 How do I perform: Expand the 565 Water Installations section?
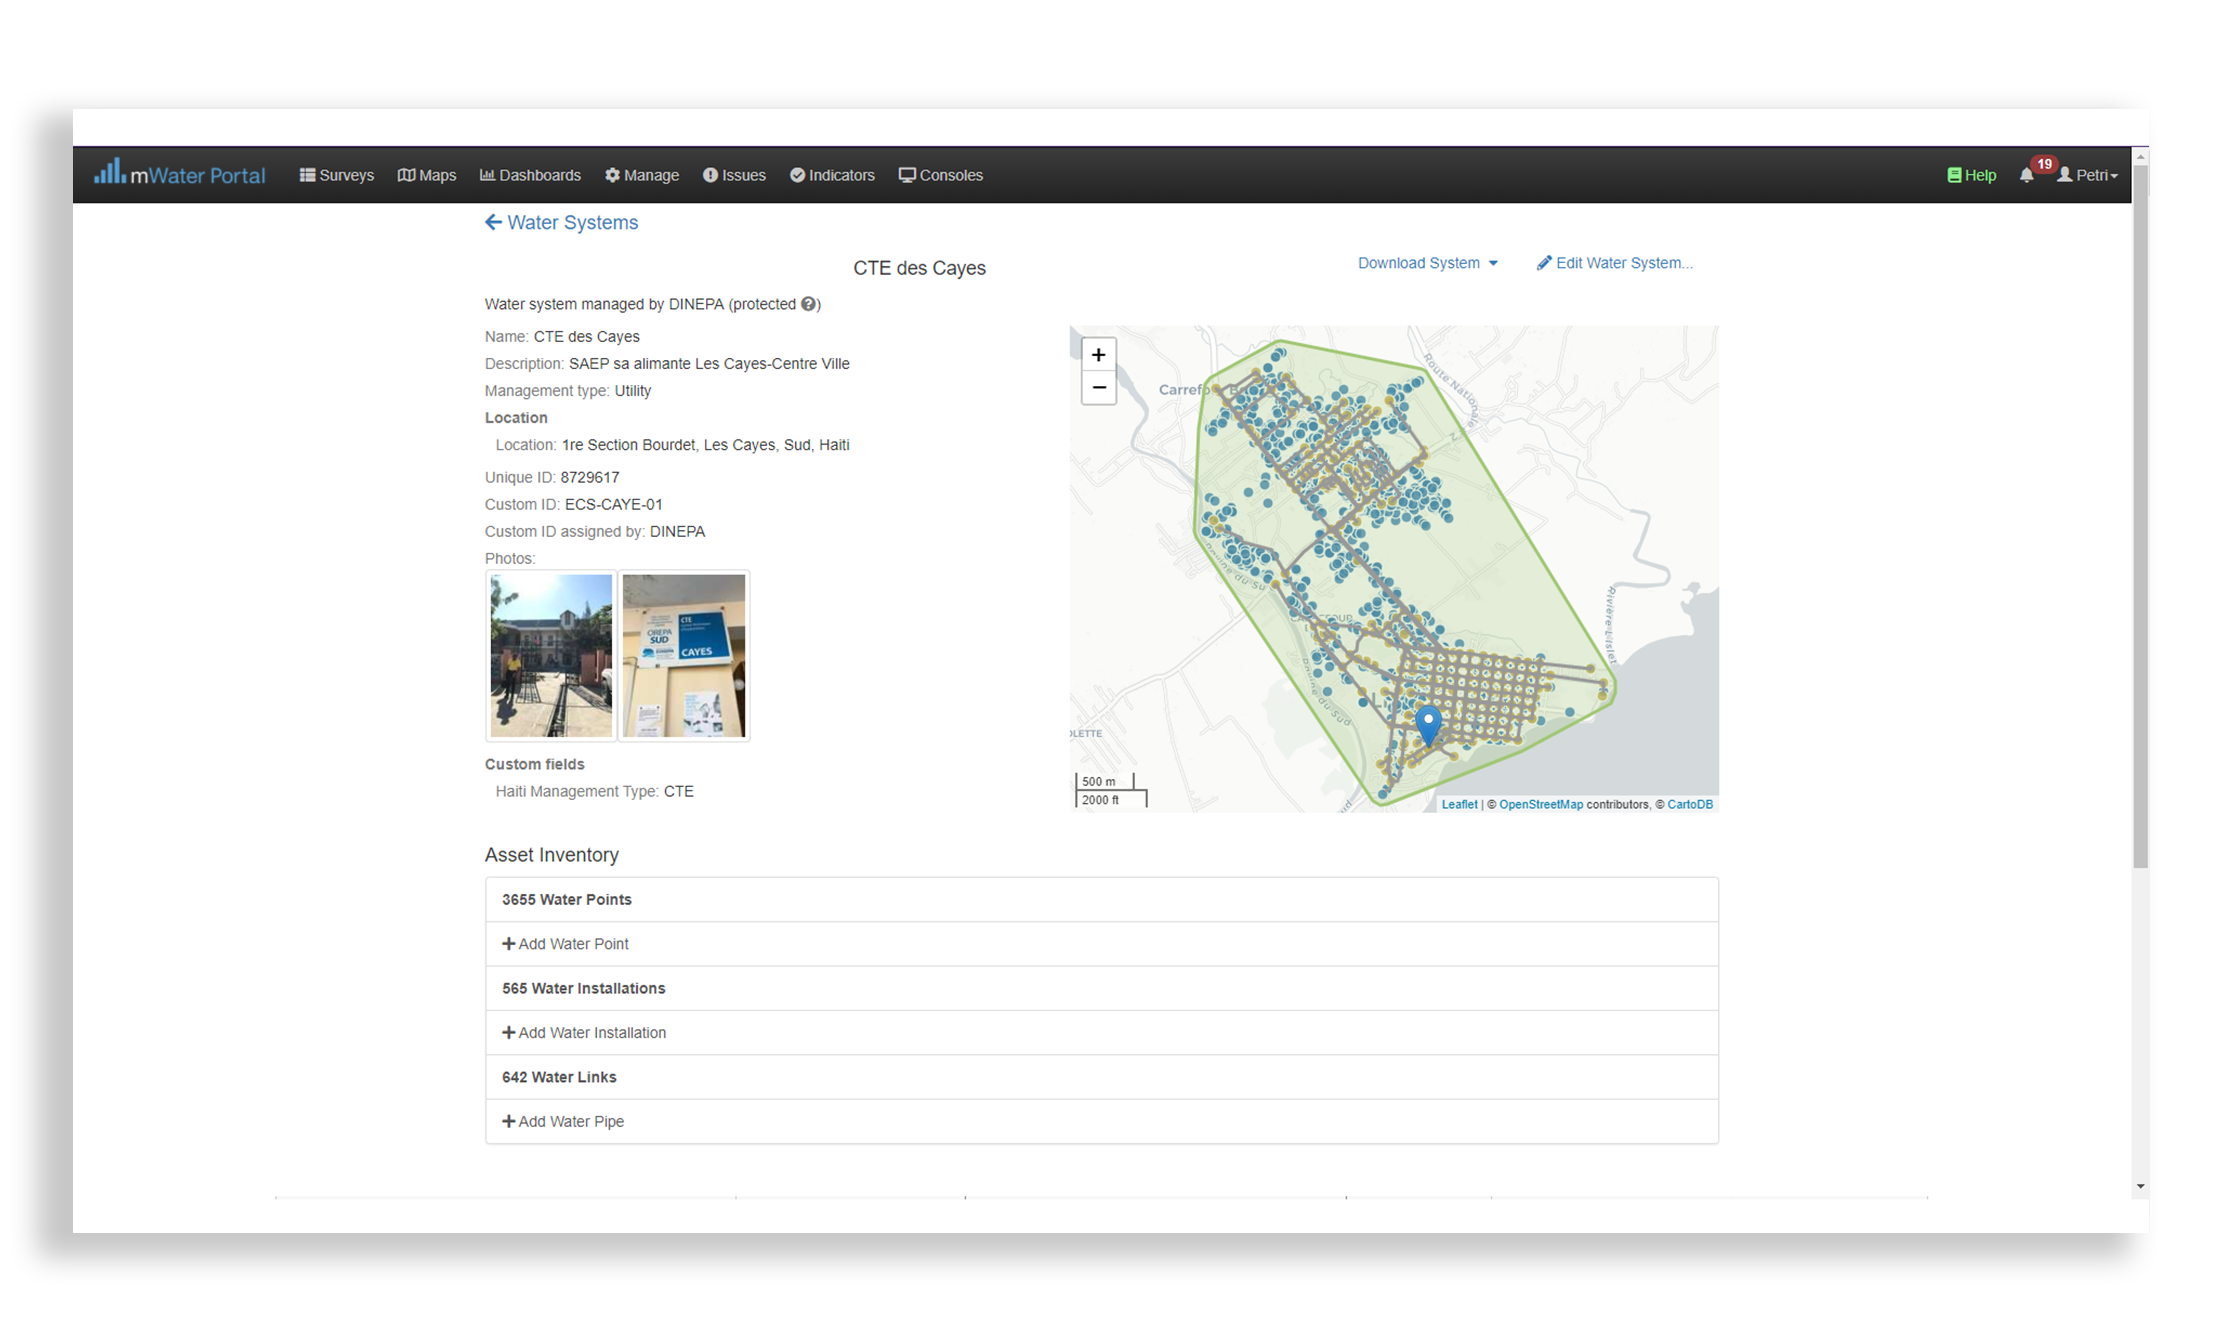(583, 988)
